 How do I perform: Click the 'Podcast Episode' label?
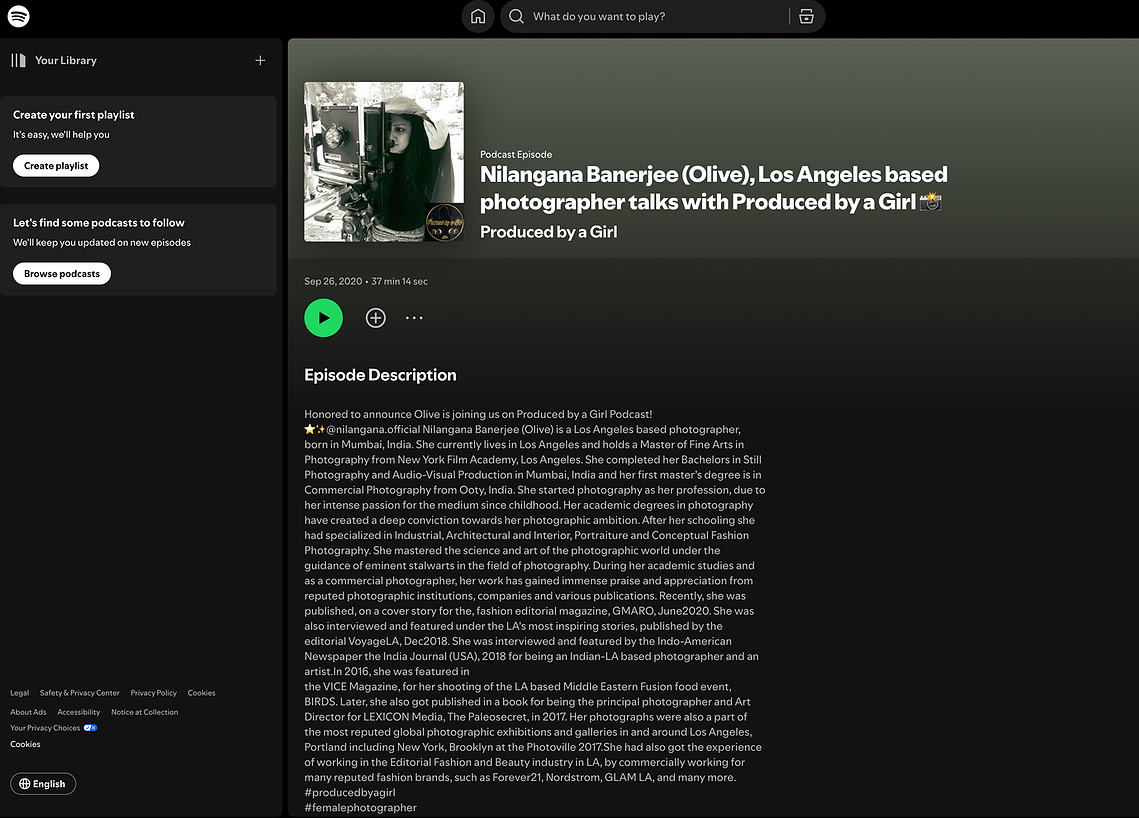click(x=516, y=154)
